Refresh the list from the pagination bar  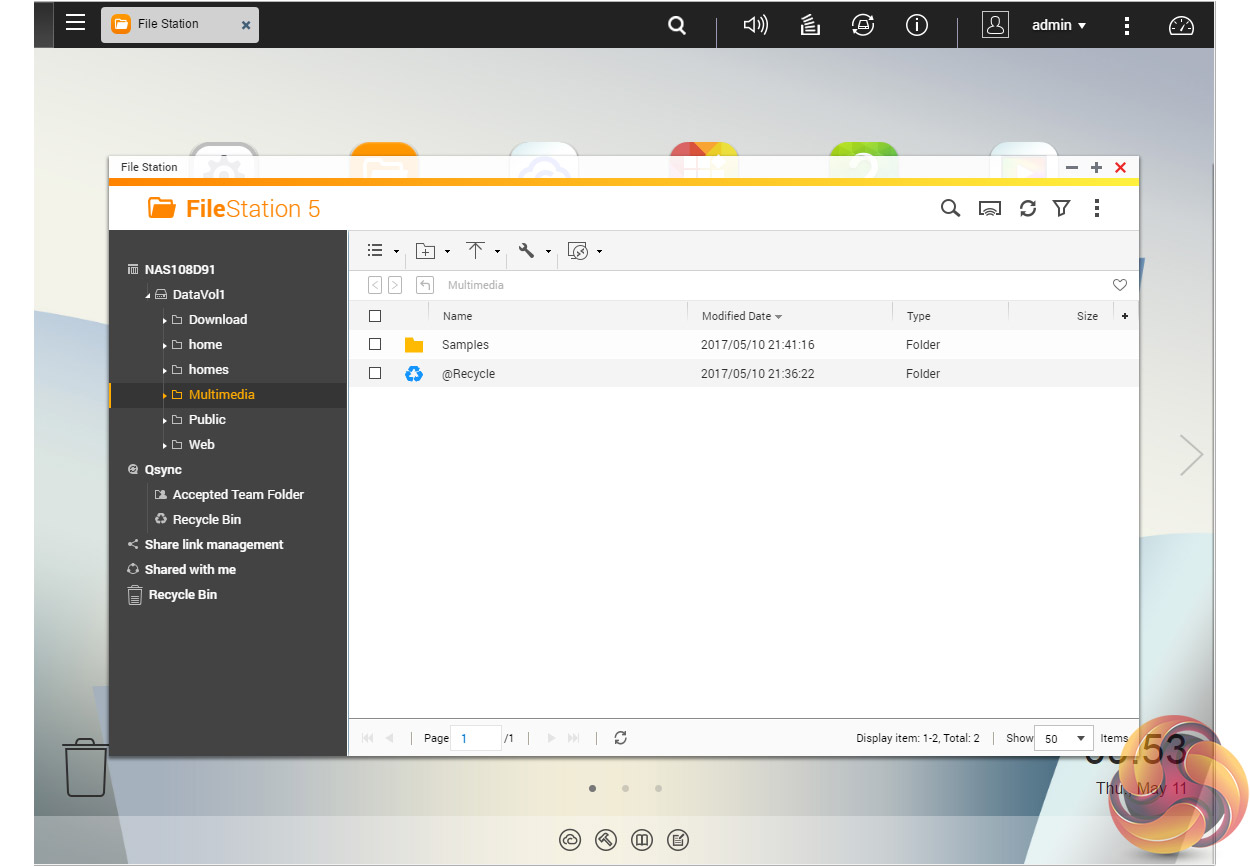coord(620,738)
